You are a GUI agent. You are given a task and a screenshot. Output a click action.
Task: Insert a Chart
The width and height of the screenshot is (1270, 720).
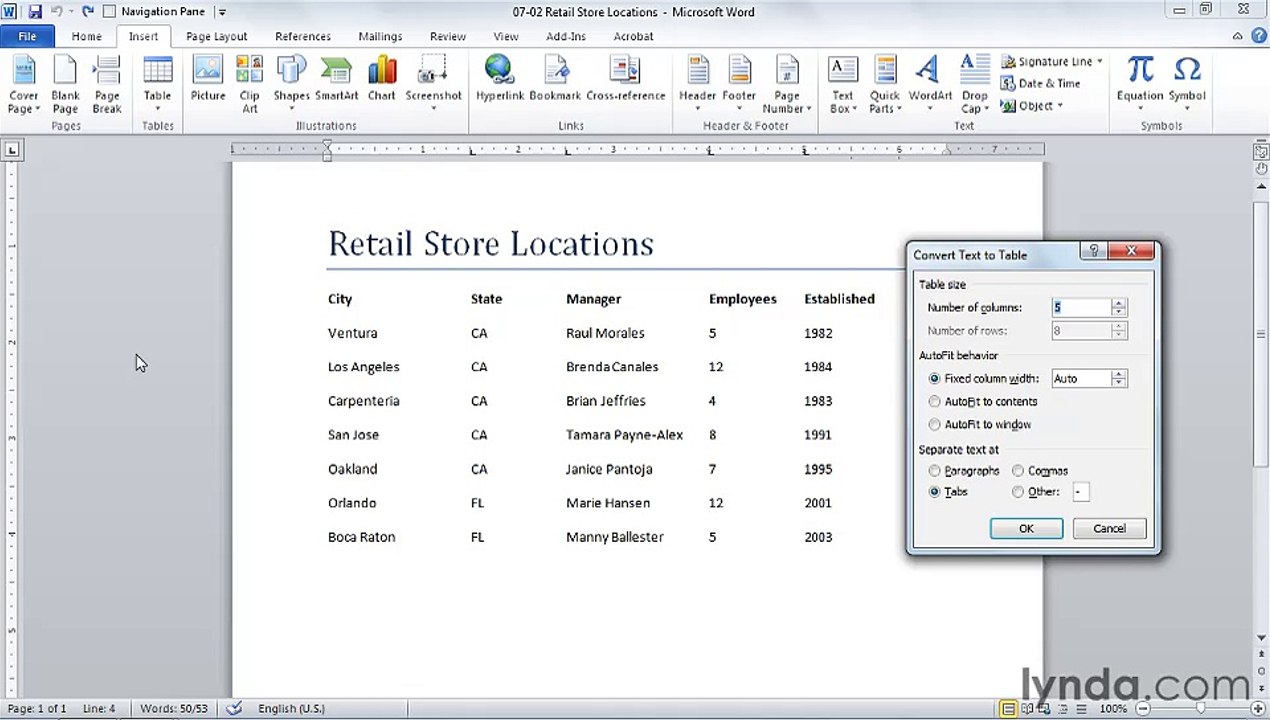click(381, 80)
